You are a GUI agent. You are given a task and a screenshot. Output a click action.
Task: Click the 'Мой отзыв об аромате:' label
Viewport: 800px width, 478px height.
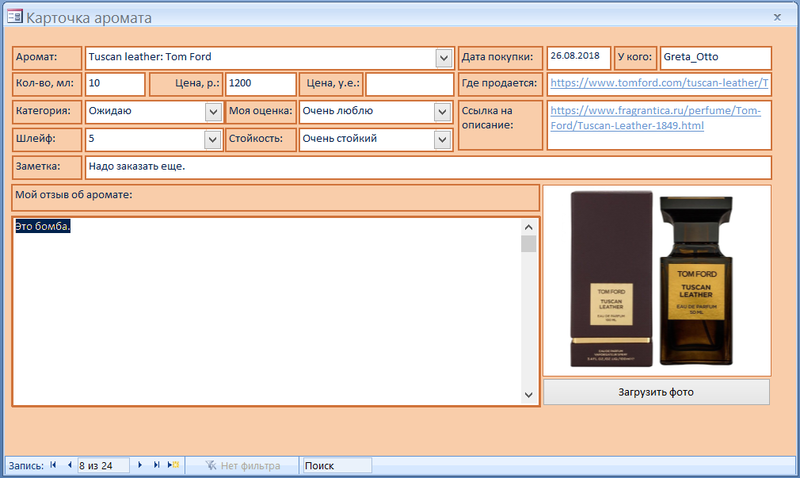tap(276, 198)
